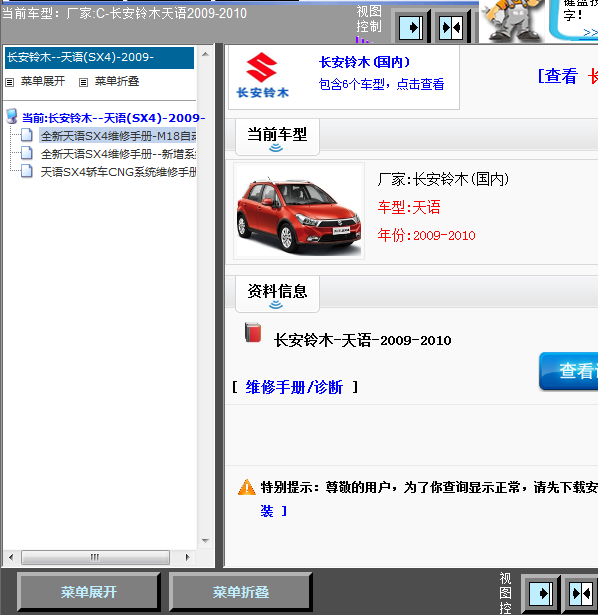Click the Suzuki brand logo
Image resolution: width=598 pixels, height=615 pixels.
click(262, 76)
